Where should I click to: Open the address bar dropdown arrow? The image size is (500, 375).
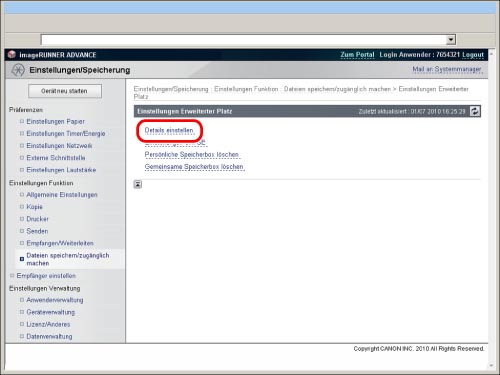click(451, 40)
